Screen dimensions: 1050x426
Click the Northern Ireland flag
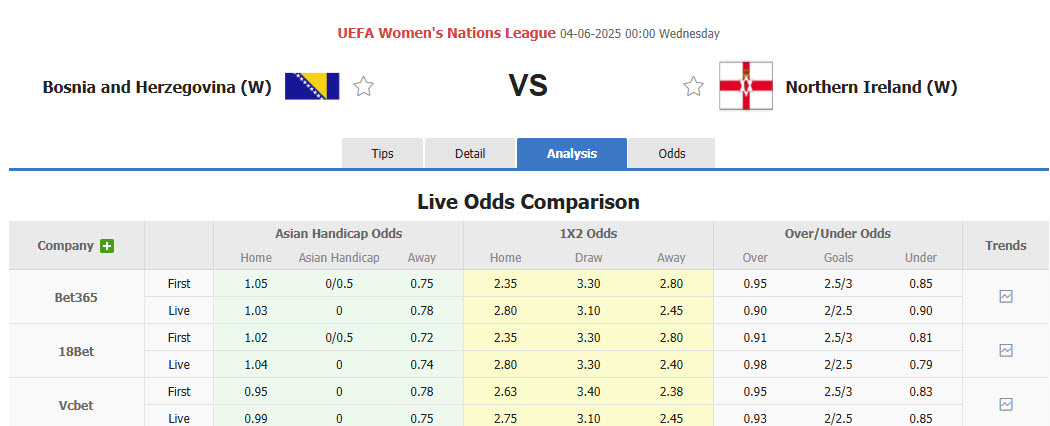click(745, 87)
